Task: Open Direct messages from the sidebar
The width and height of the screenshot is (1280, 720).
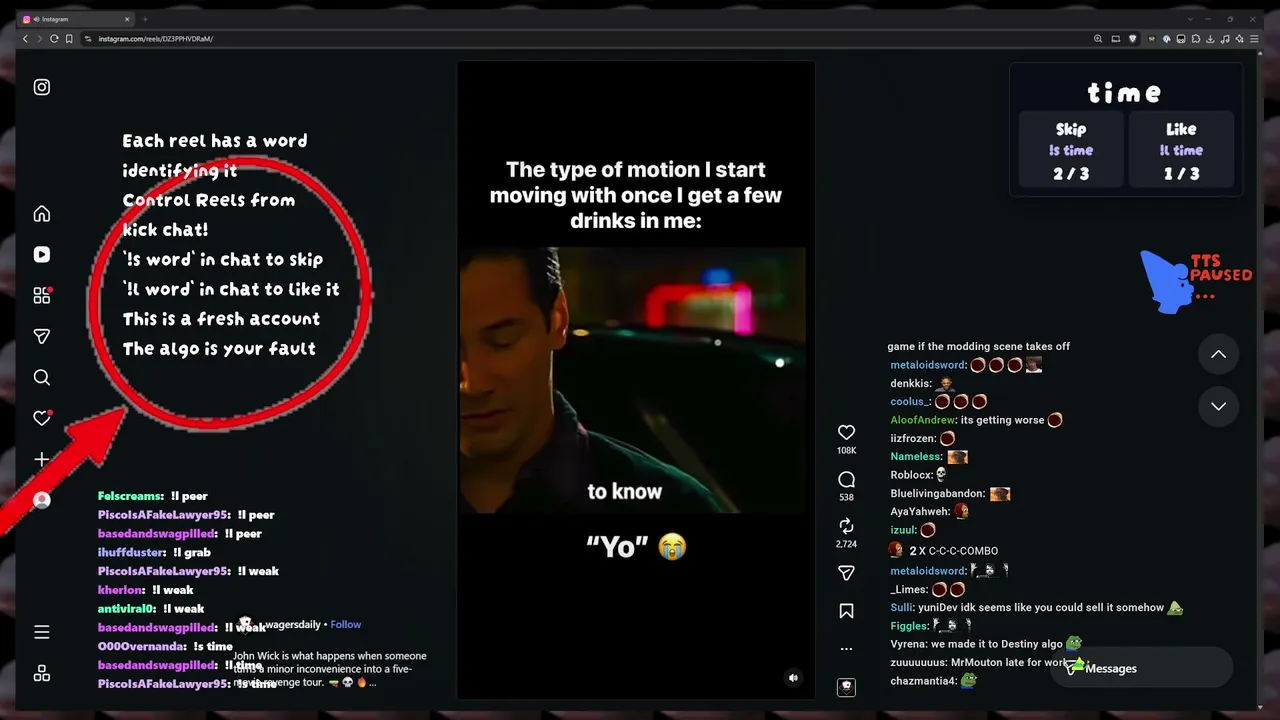Action: click(42, 337)
